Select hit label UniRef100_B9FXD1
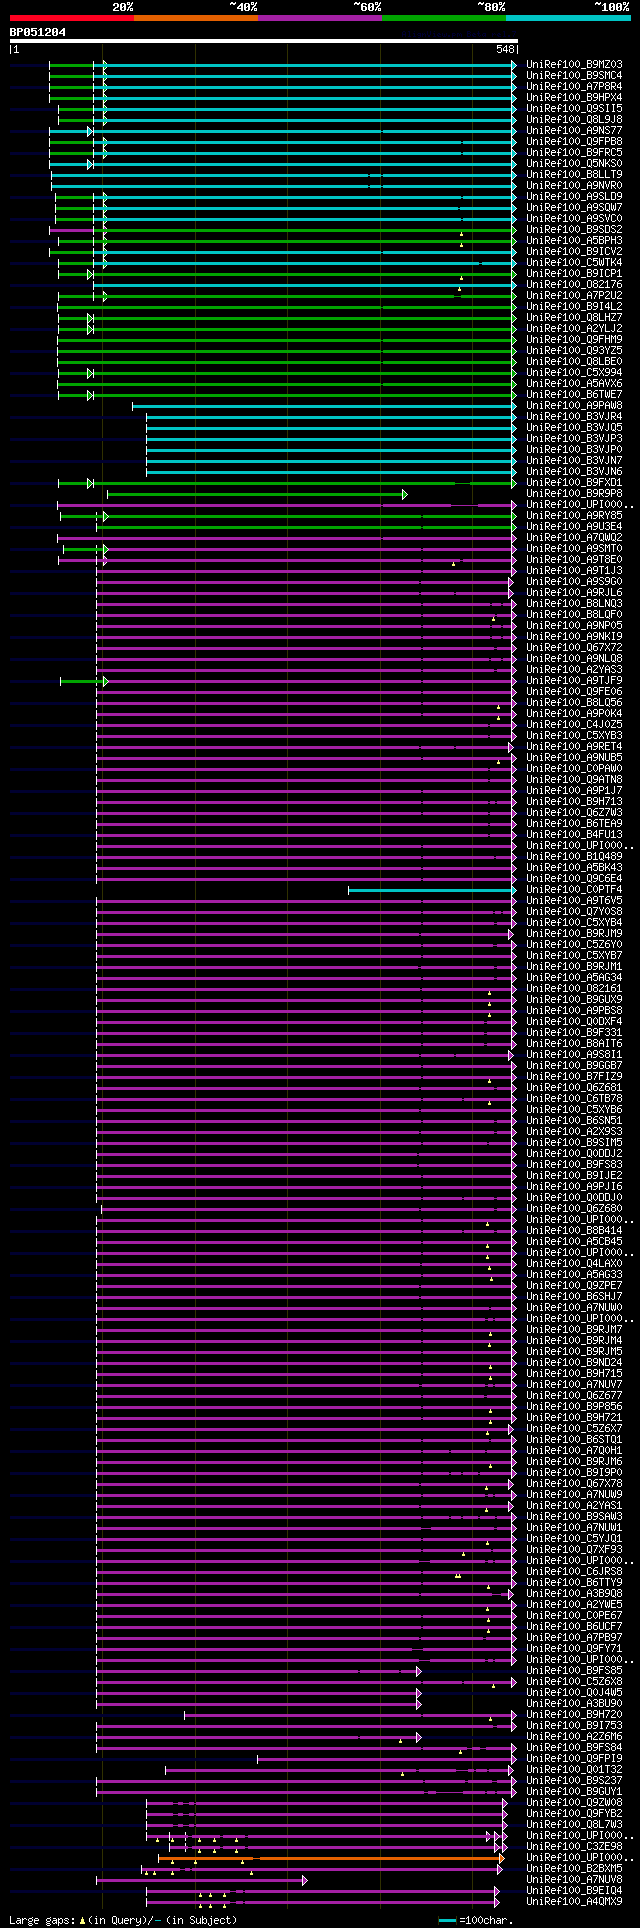This screenshot has width=640, height=1928. coord(574,482)
